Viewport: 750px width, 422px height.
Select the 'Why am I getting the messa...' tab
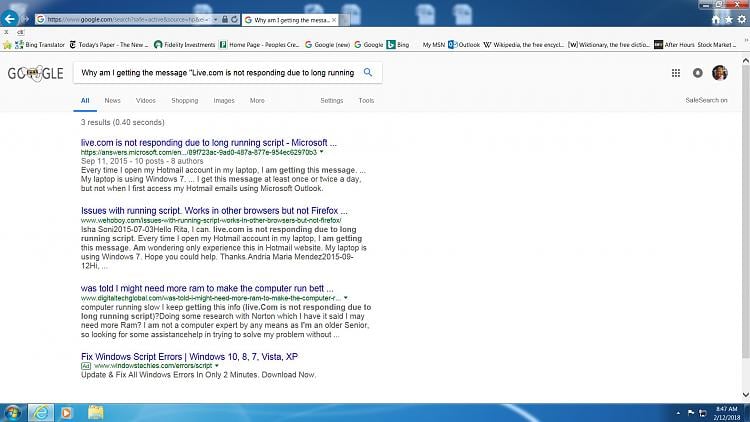point(290,20)
